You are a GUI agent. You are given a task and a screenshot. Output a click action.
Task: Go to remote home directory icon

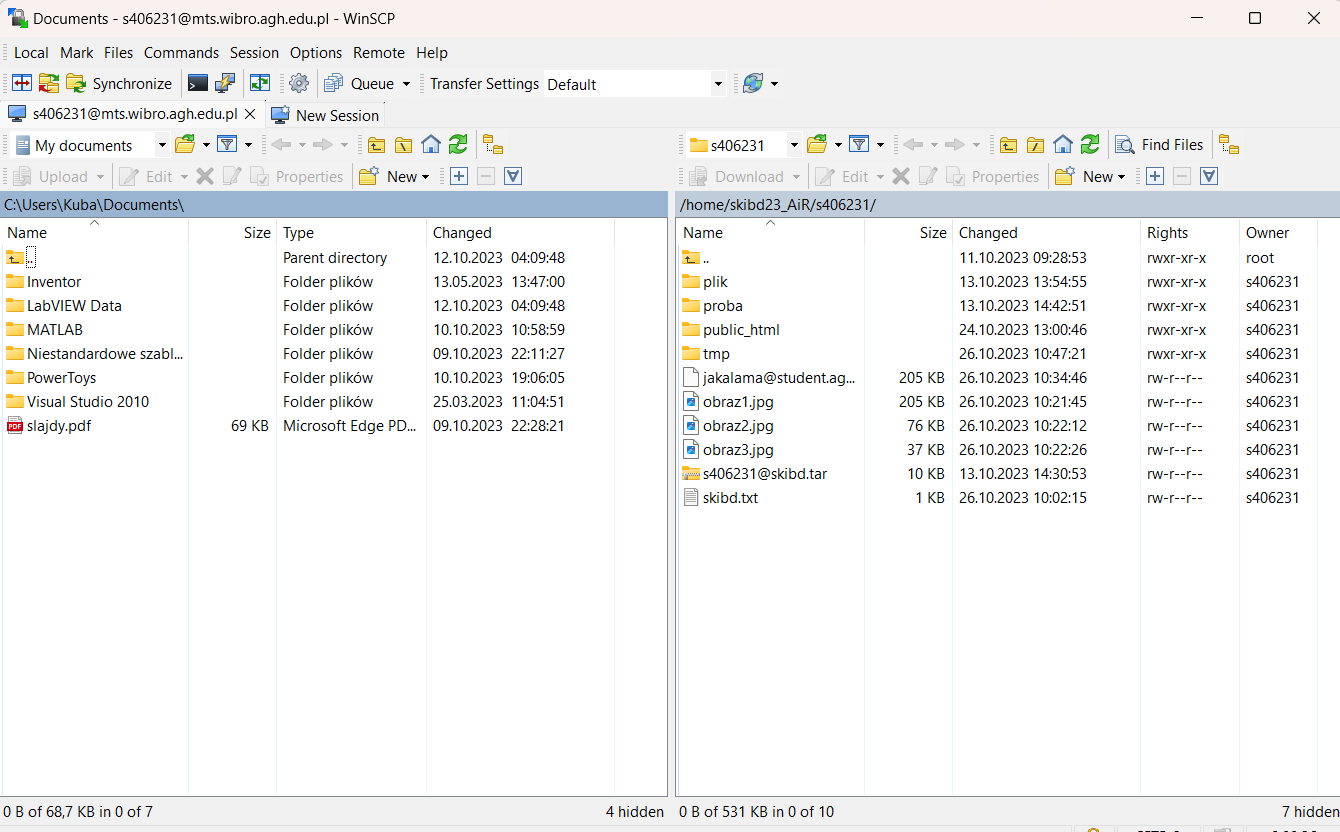point(1063,145)
